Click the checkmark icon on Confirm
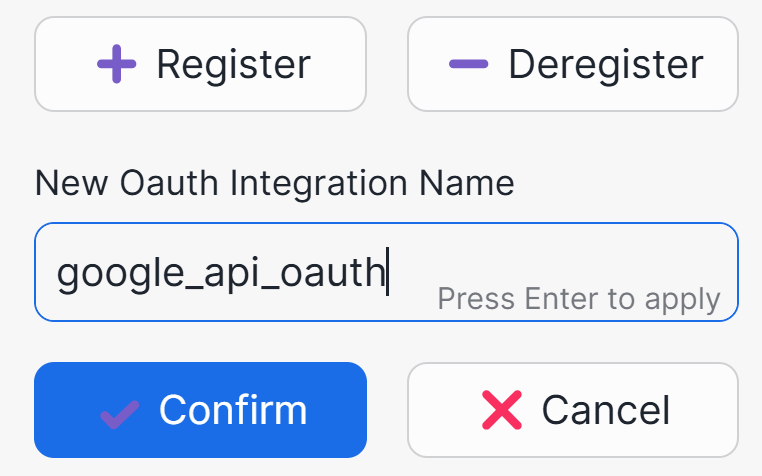762x476 pixels. click(x=119, y=411)
